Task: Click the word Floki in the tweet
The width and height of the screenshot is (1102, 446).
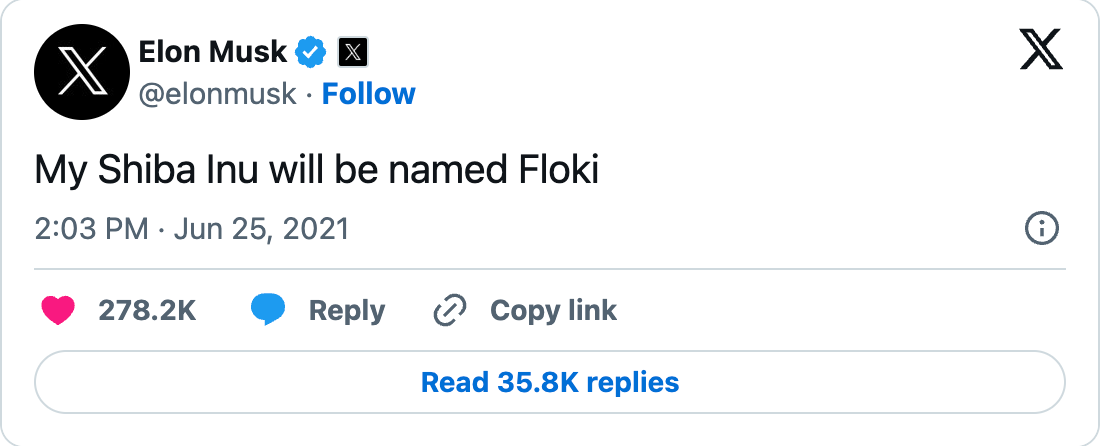Action: click(559, 169)
